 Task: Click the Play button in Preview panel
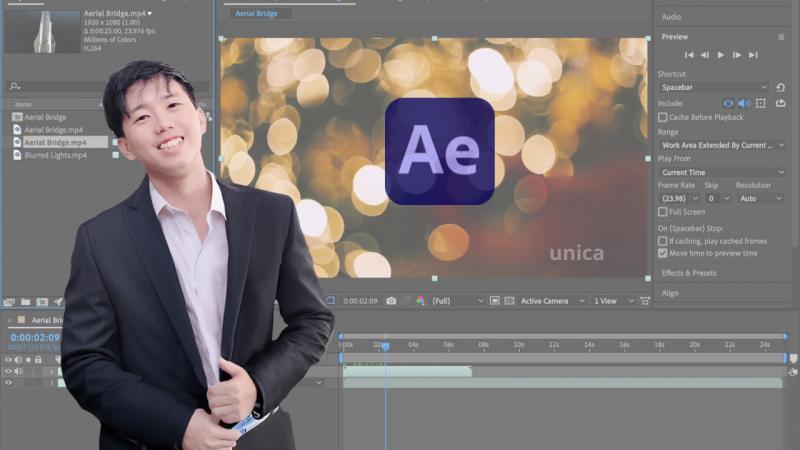click(x=720, y=55)
